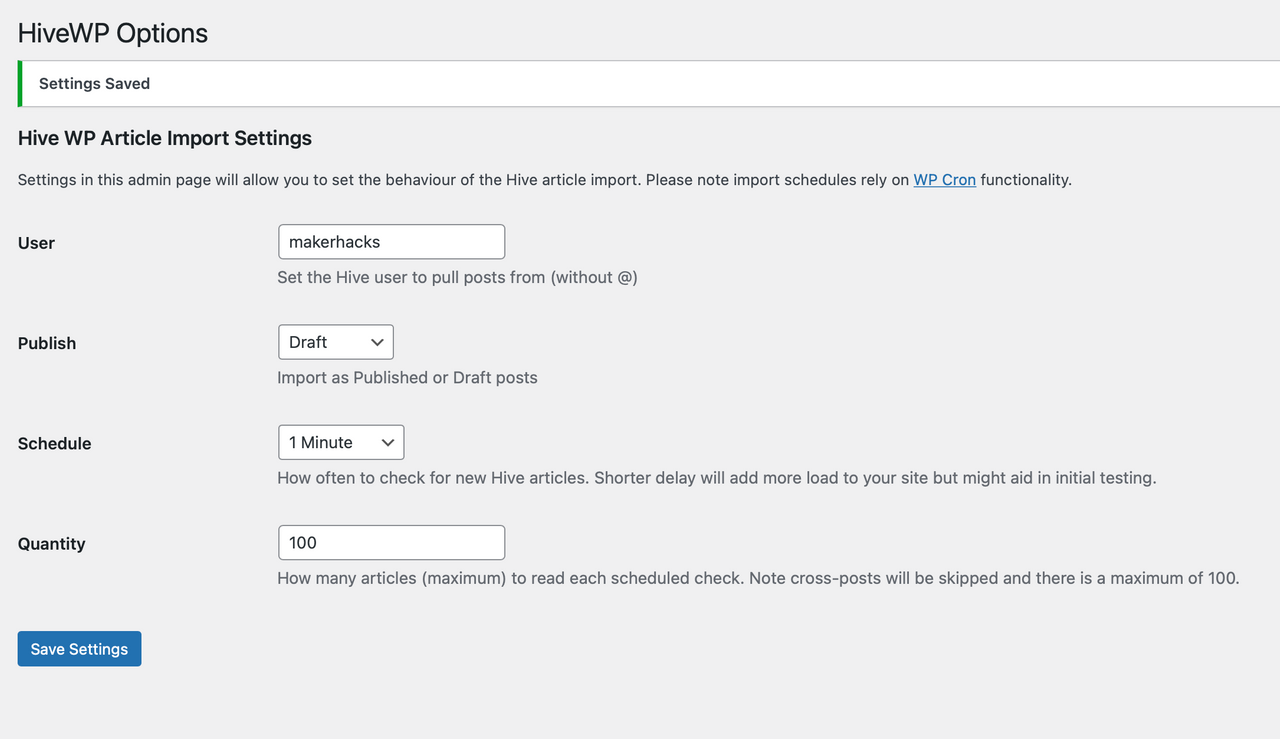
Task: Click the Settings Saved notice banner
Action: click(x=649, y=84)
